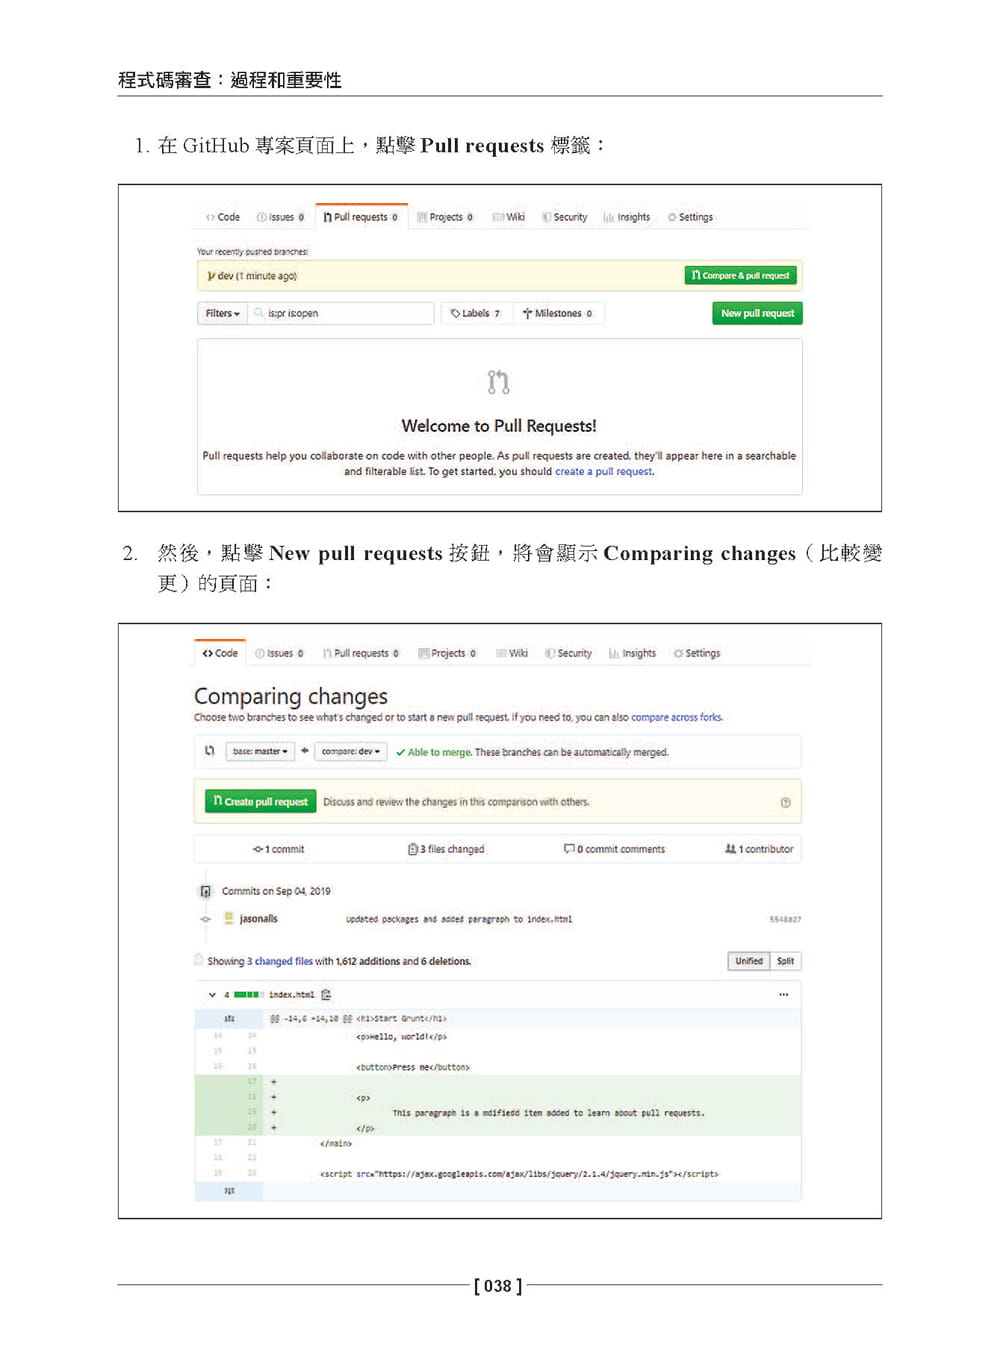Viewport: 1000px width, 1353px height.
Task: Open commit 'Updated packages and added paragraph' message
Action: [x=459, y=919]
